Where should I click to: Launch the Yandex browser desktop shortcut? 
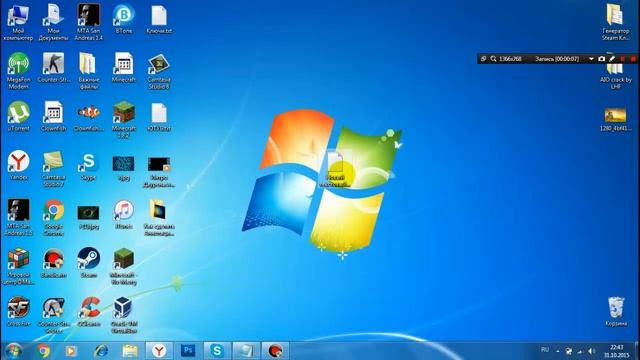[x=18, y=165]
